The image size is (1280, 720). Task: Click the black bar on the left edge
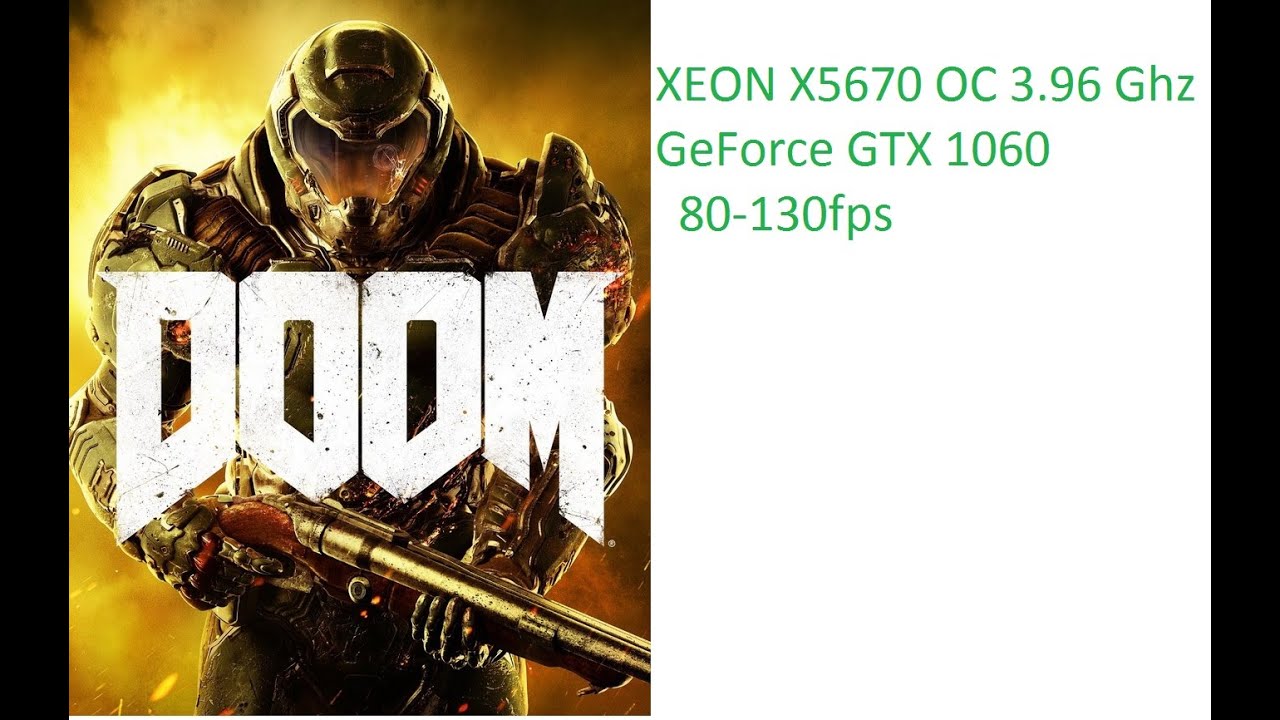pos(34,360)
